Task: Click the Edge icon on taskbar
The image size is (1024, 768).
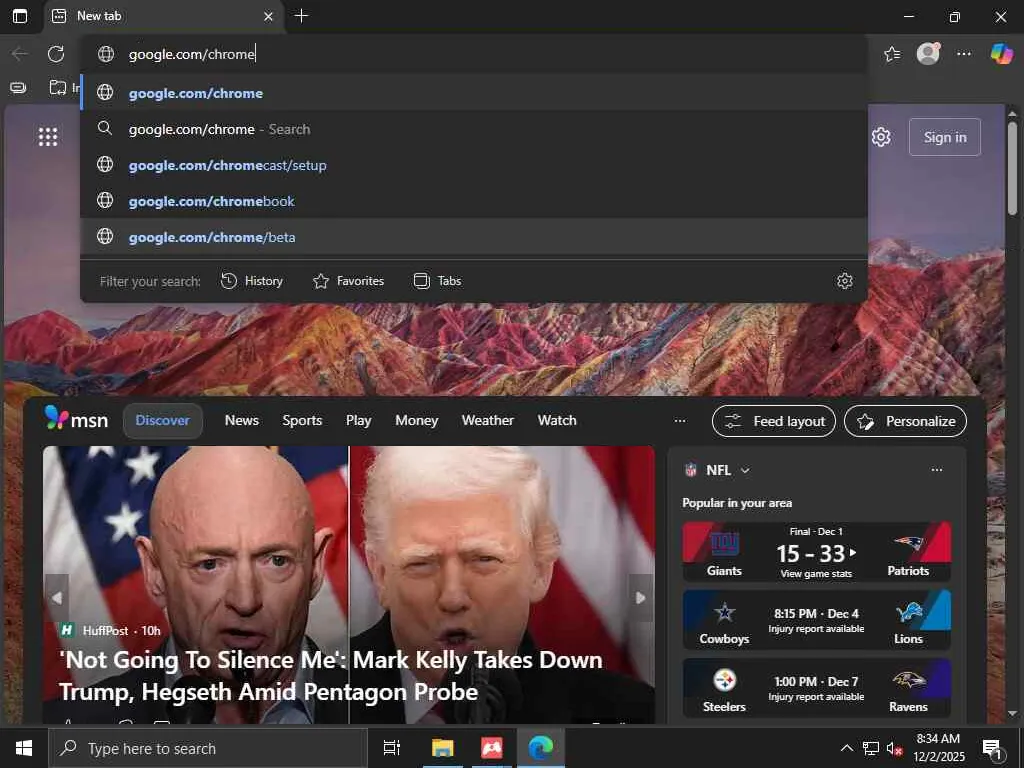Action: coord(541,748)
